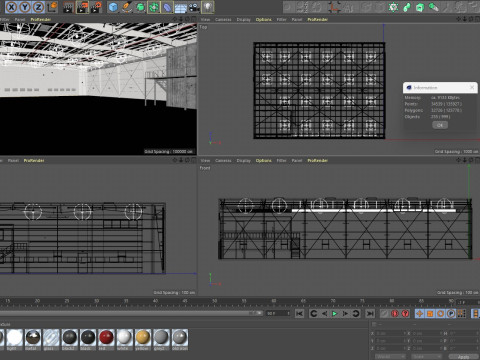Click the green spline-shaped toolbar icon
The image size is (480, 360).
(x=407, y=7)
